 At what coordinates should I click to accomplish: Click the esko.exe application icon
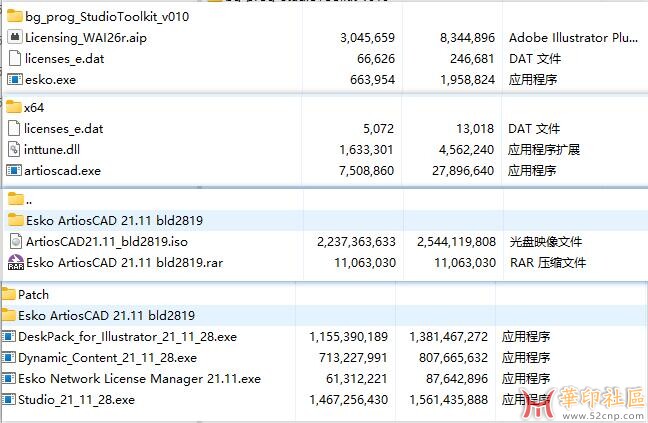(x=14, y=80)
